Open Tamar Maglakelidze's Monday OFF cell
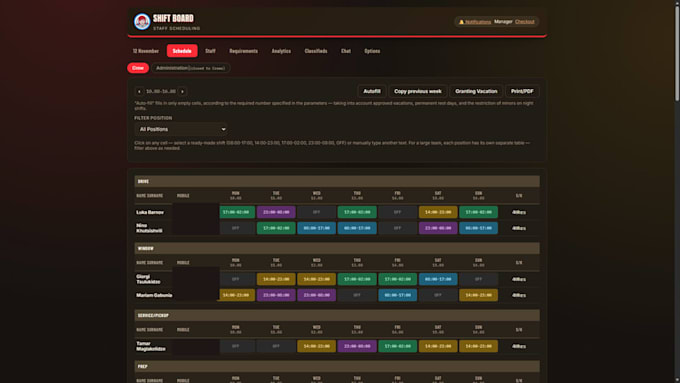 tap(237, 347)
